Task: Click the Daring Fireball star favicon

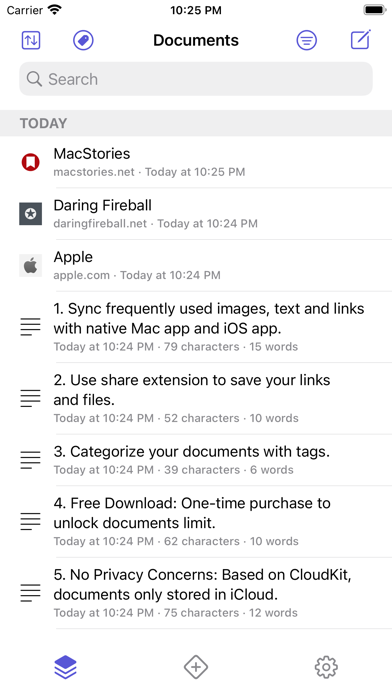Action: (x=31, y=214)
